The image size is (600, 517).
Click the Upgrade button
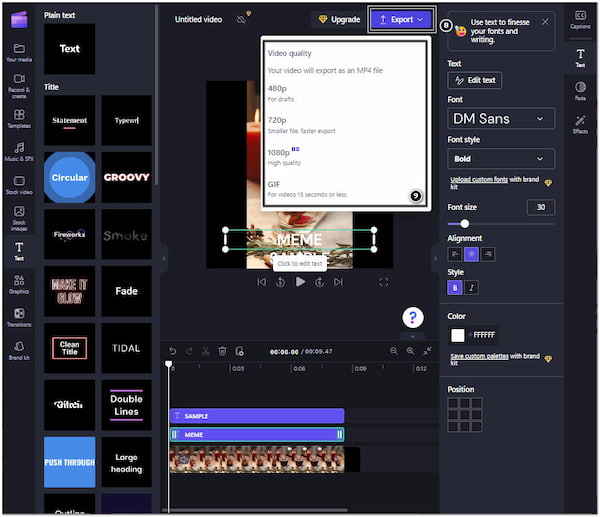coord(339,20)
